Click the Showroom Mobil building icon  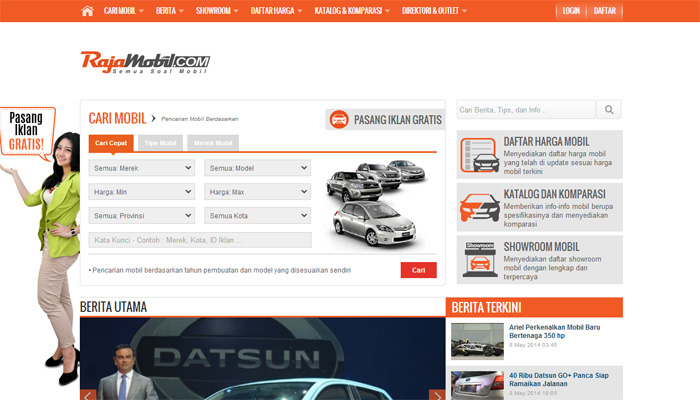(480, 259)
